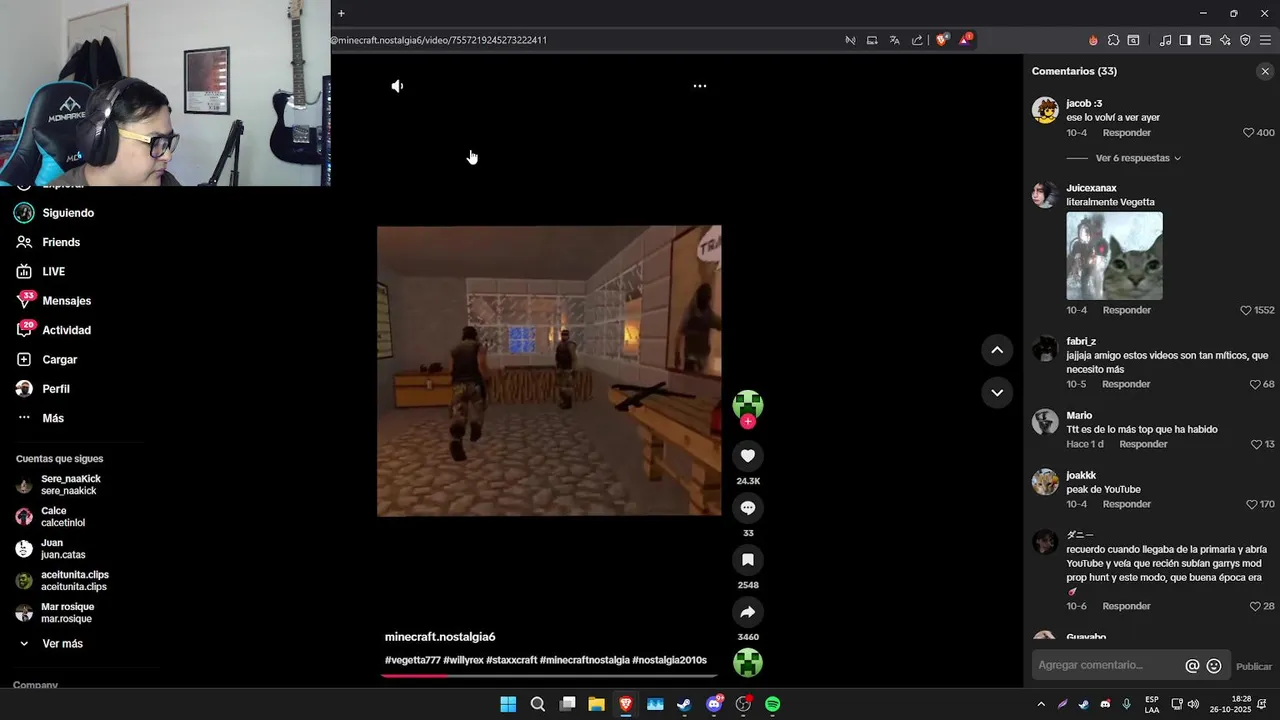Share the video with the arrow icon
The width and height of the screenshot is (1280, 720).
tap(747, 612)
